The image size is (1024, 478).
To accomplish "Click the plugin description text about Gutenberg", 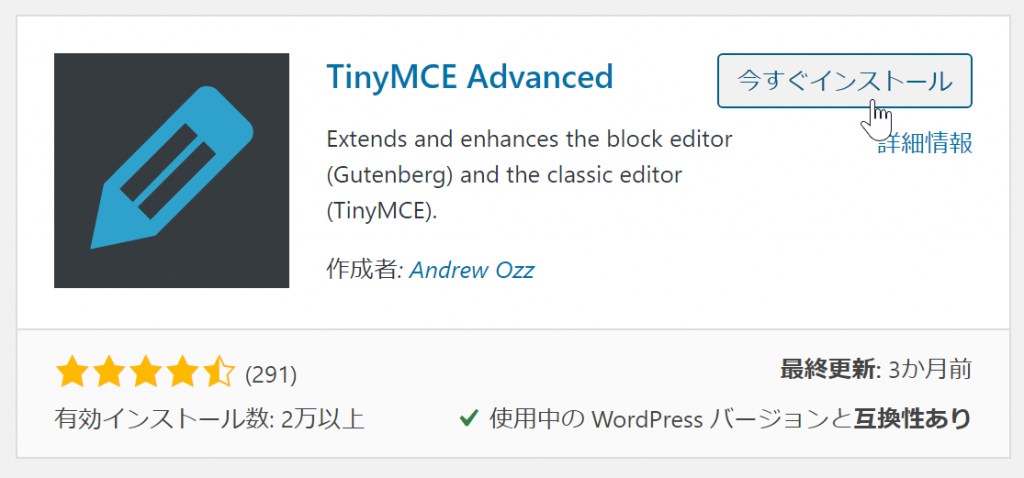I will tap(529, 175).
